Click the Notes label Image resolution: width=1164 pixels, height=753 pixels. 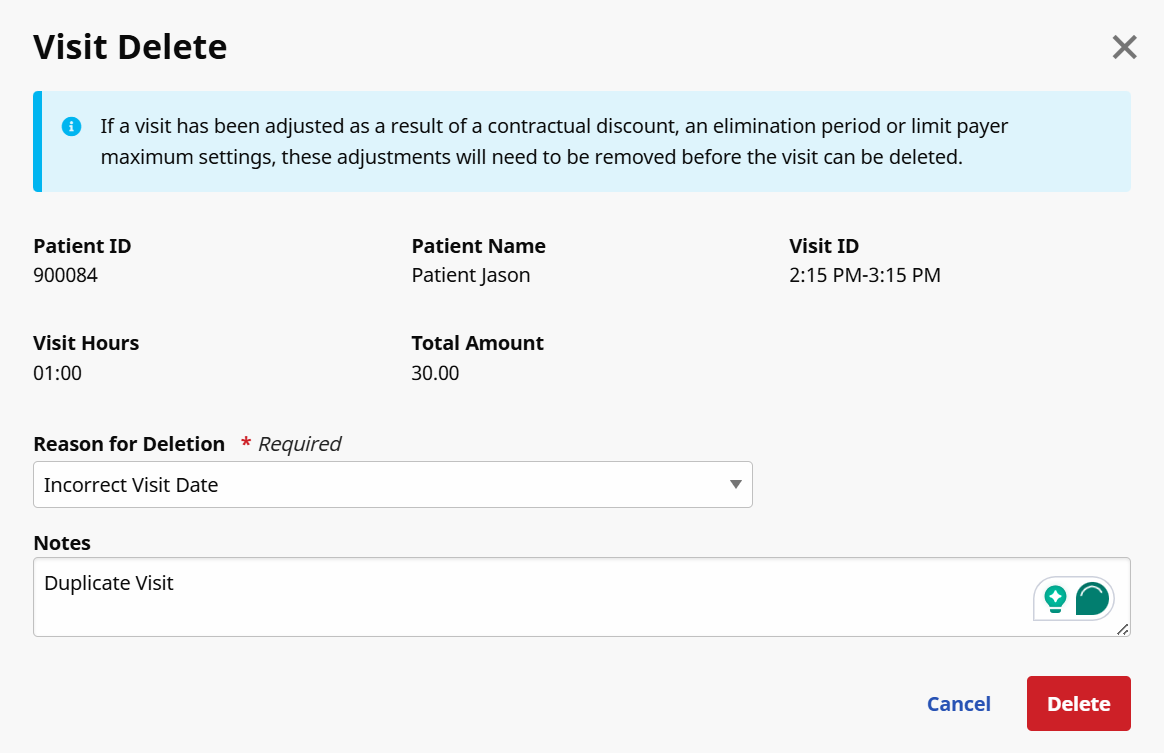pos(62,543)
